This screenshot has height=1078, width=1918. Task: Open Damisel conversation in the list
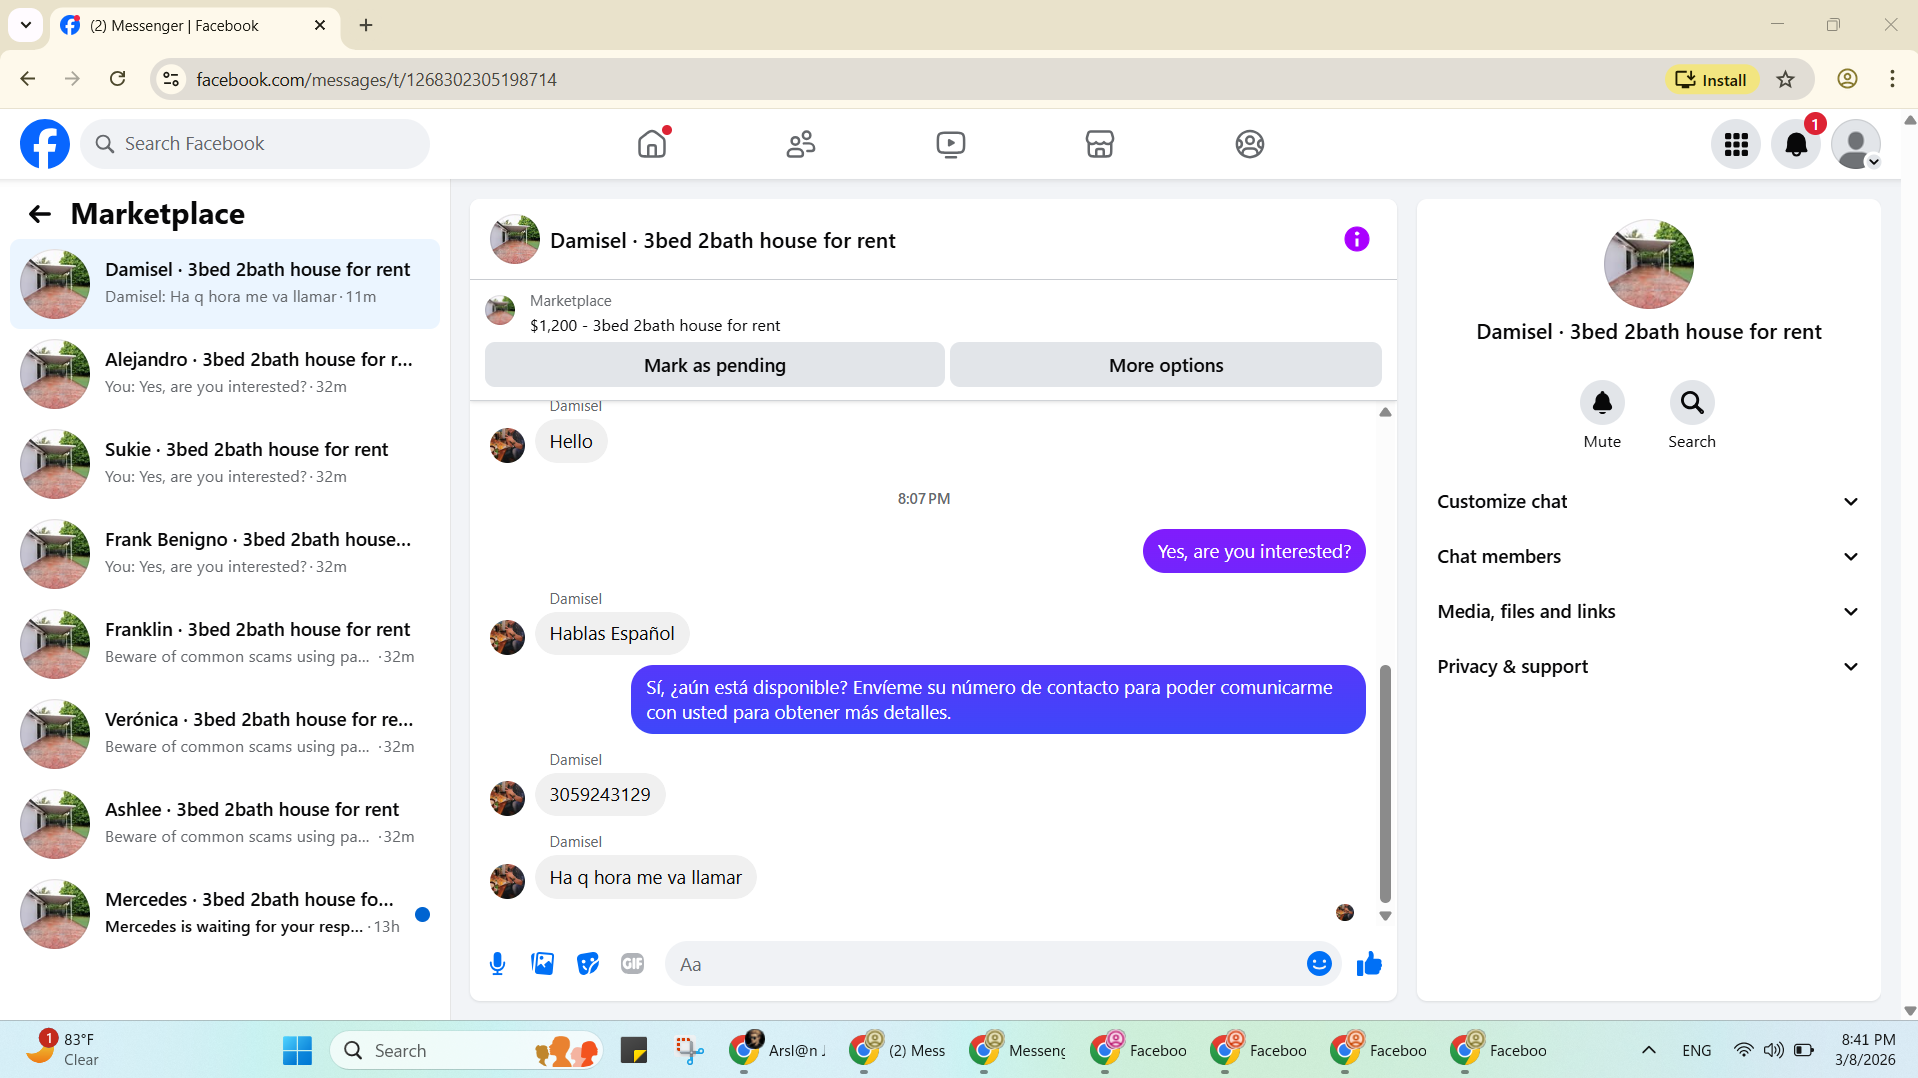(225, 284)
